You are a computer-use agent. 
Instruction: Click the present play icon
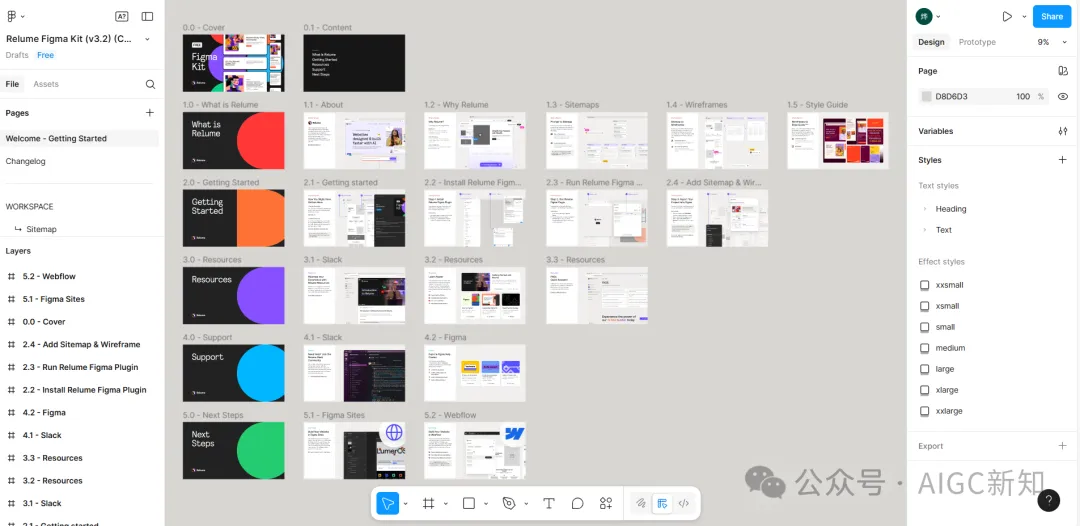(x=1007, y=16)
